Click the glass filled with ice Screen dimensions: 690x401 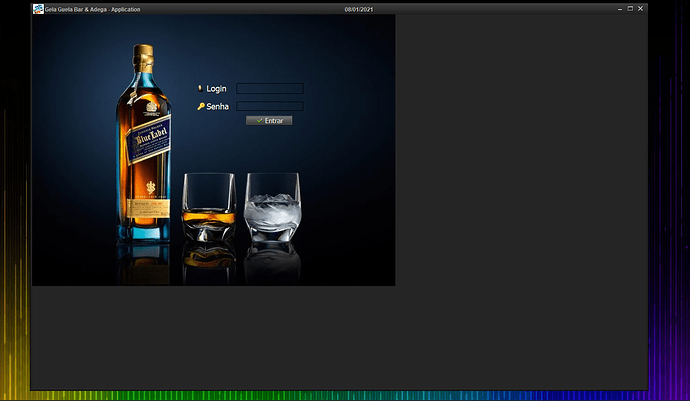coord(273,207)
